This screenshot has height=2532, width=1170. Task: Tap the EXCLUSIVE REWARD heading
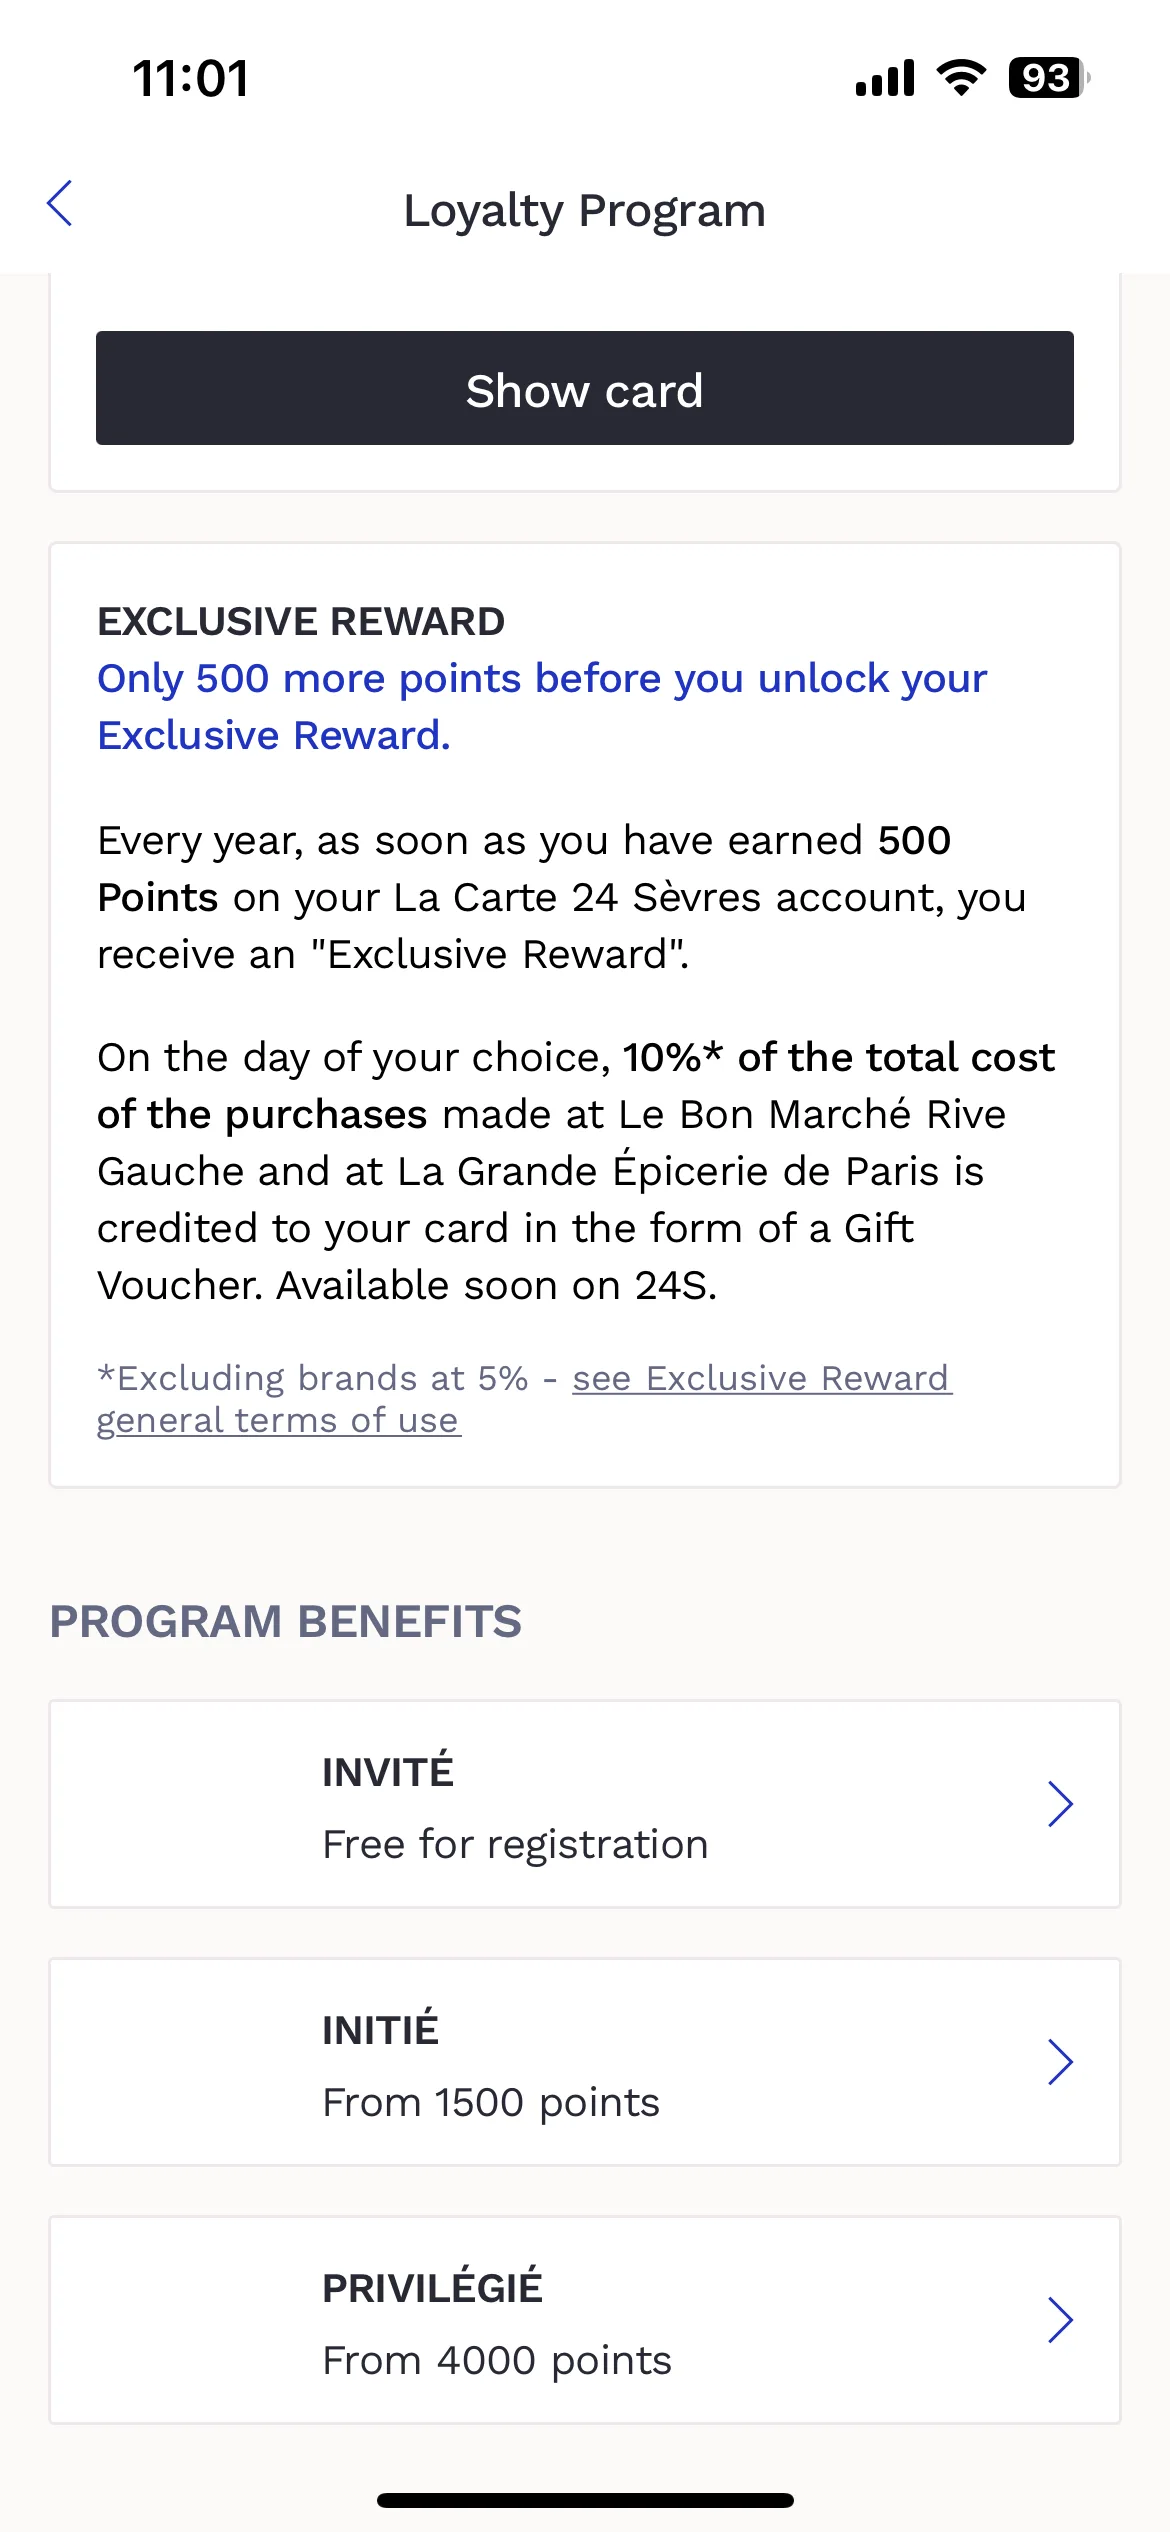click(x=301, y=621)
